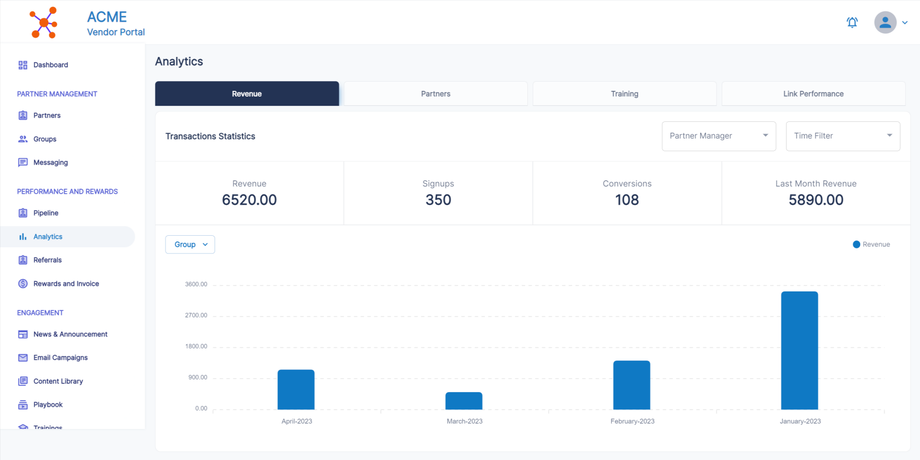This screenshot has height=460, width=920.
Task: Click the Content Library icon
Action: [23, 381]
